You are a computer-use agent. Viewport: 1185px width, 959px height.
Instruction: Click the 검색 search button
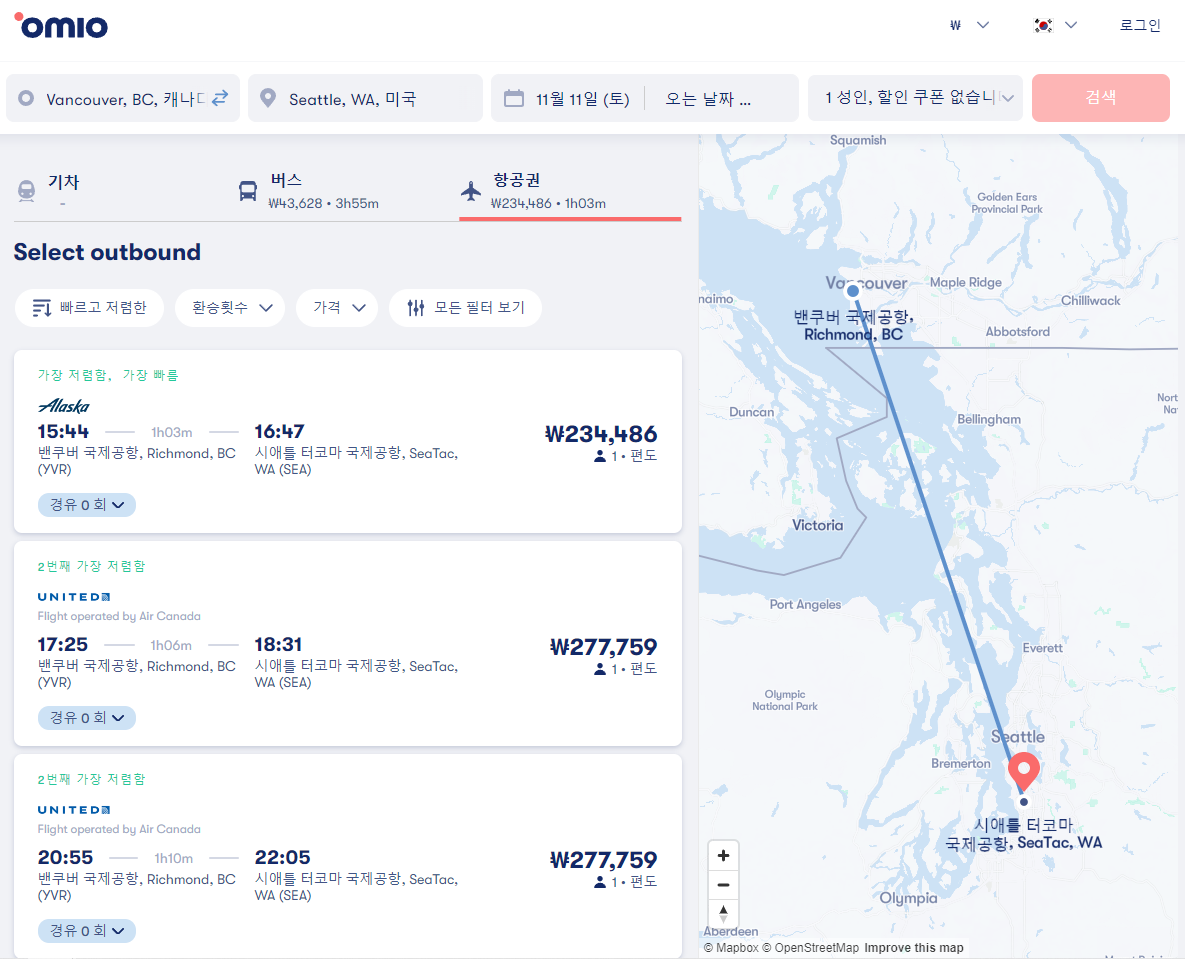tap(1100, 97)
